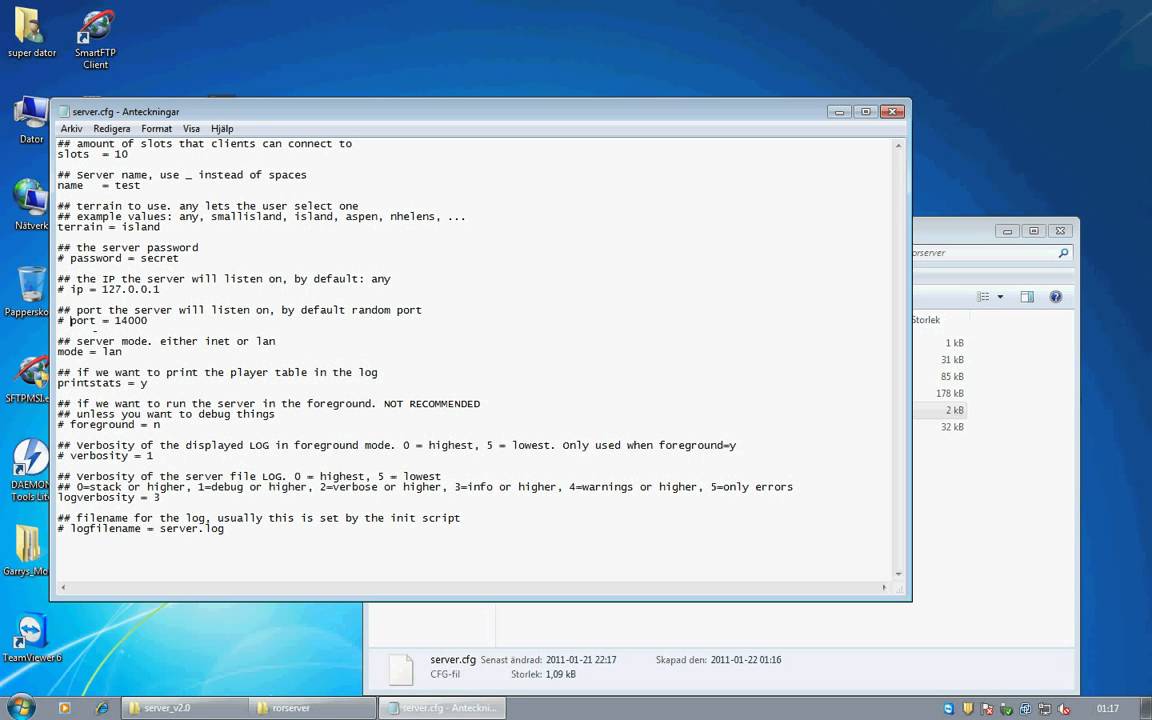1152x720 pixels.
Task: Open the Redigera menu
Action: pos(112,129)
